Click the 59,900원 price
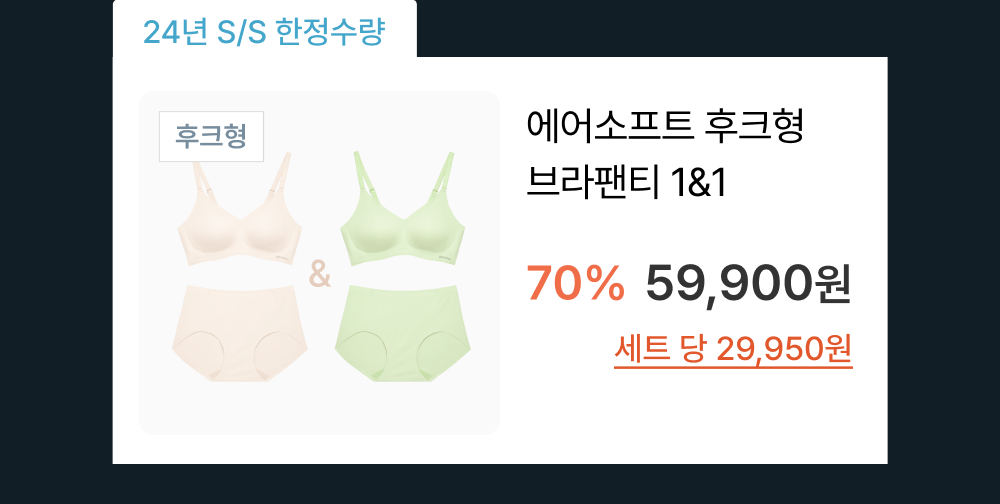Image resolution: width=1000 pixels, height=504 pixels. tap(748, 284)
